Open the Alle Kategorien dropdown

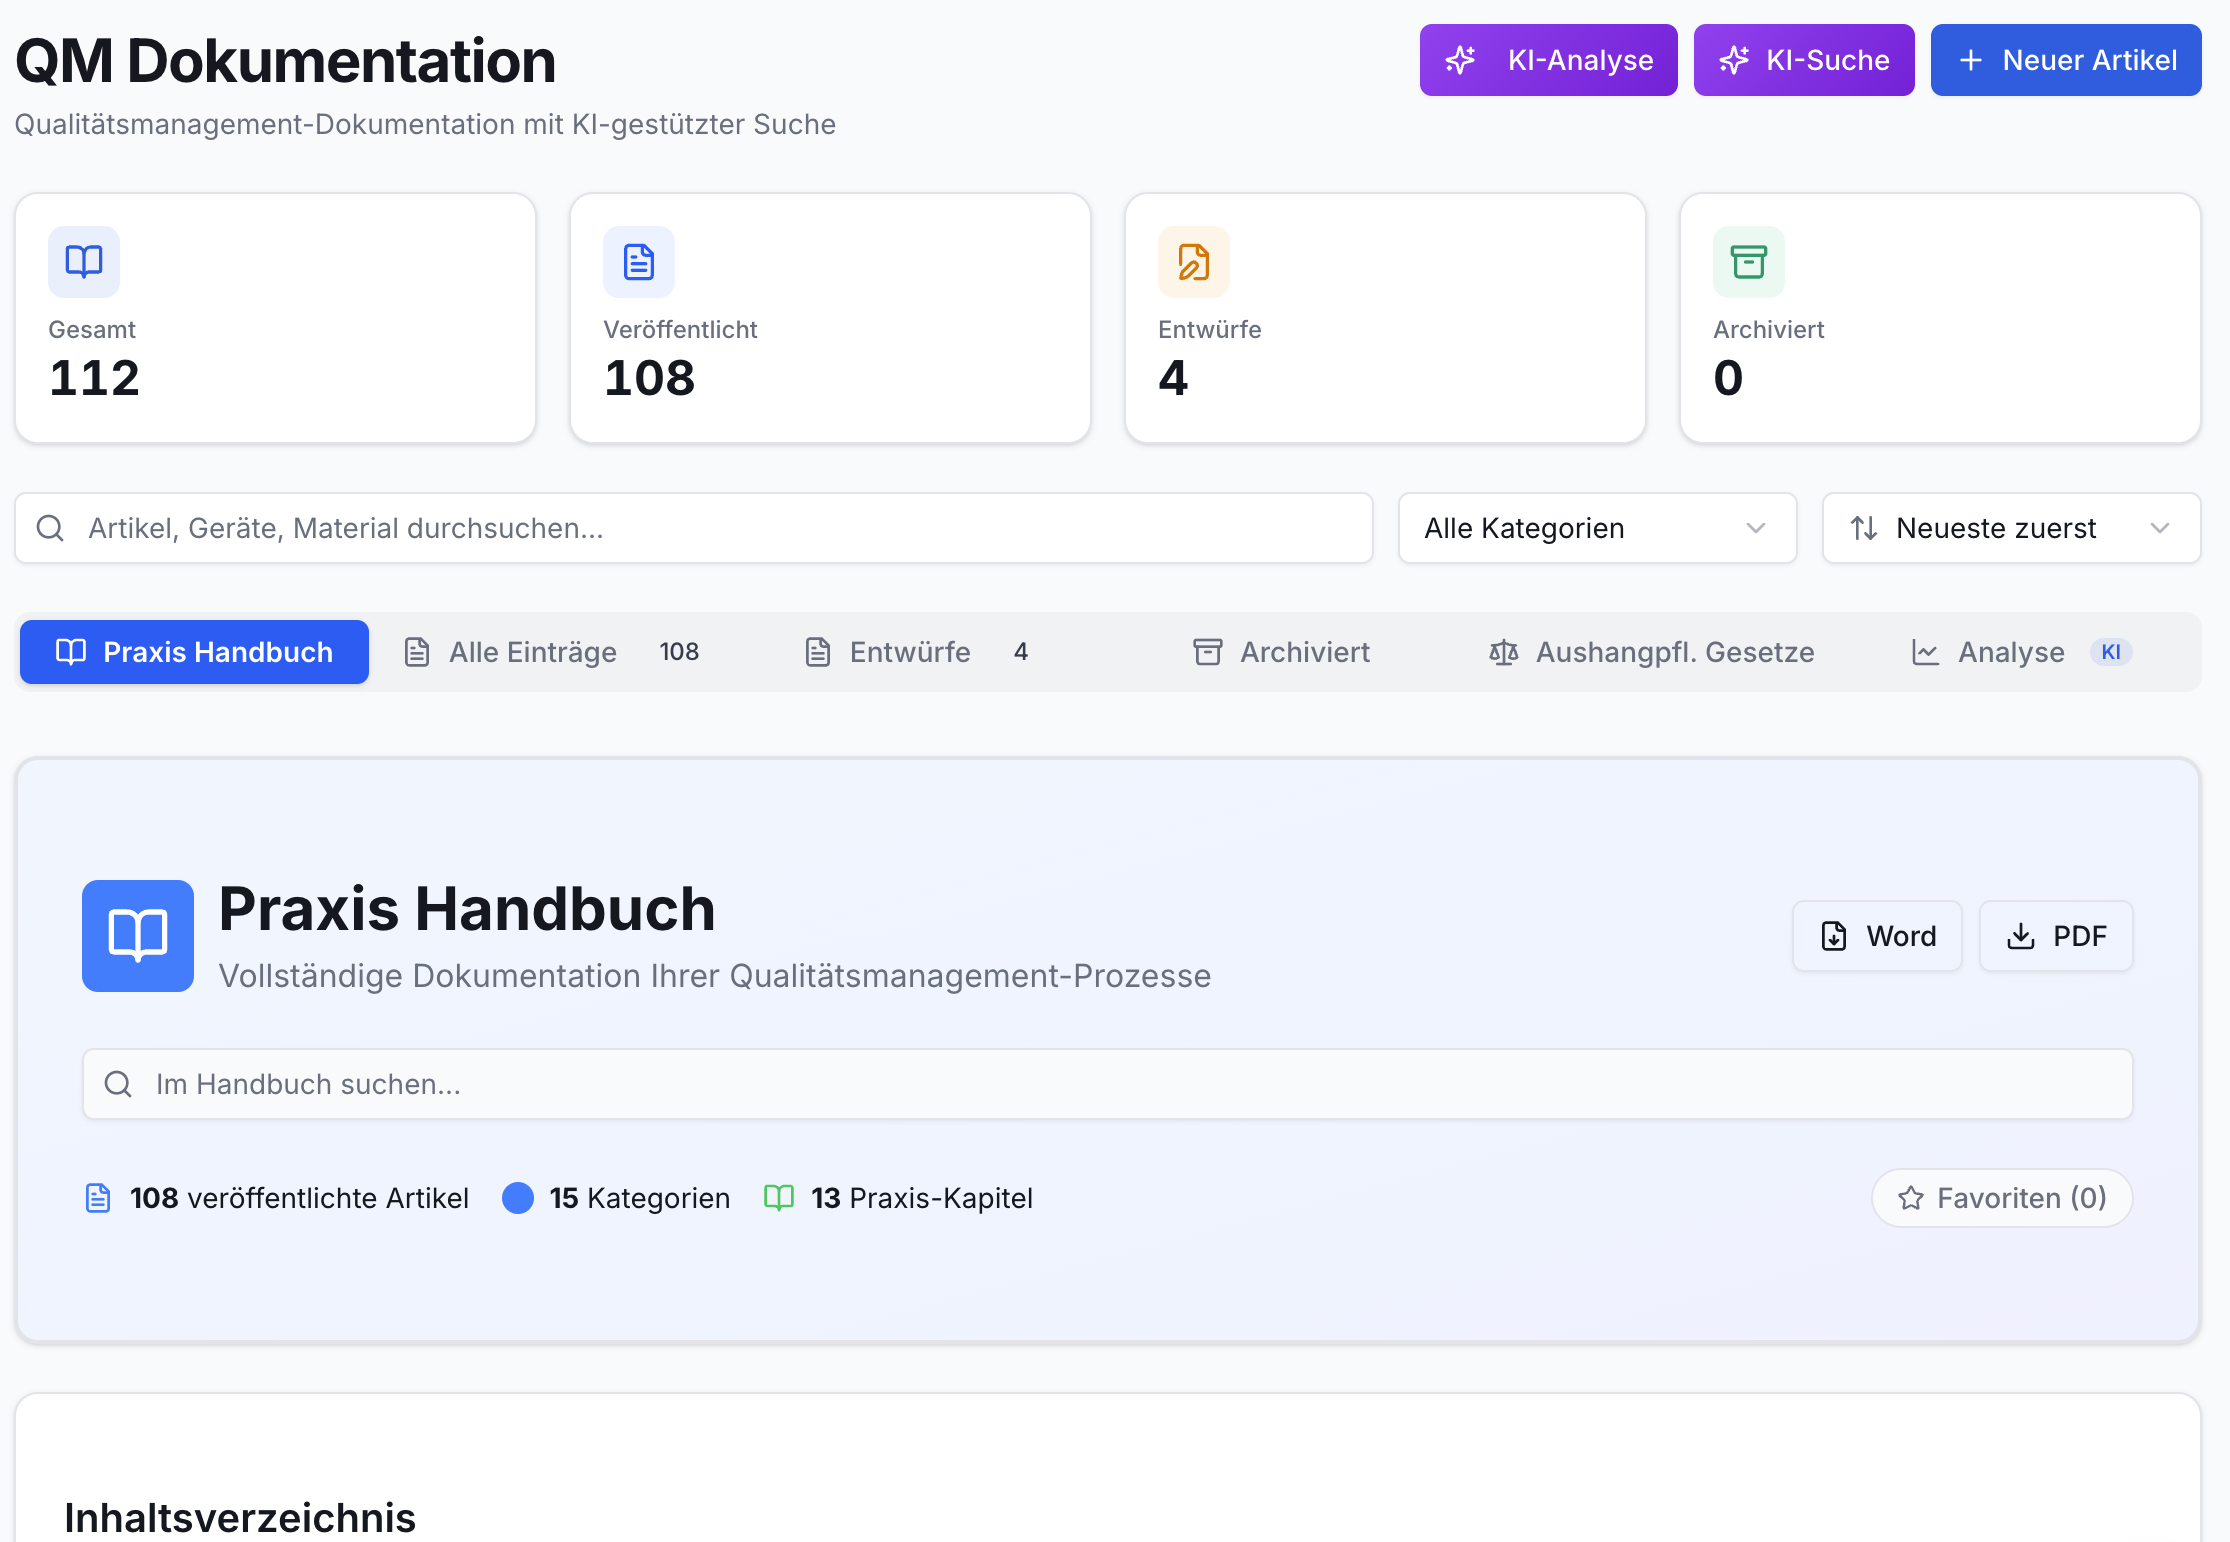tap(1597, 528)
